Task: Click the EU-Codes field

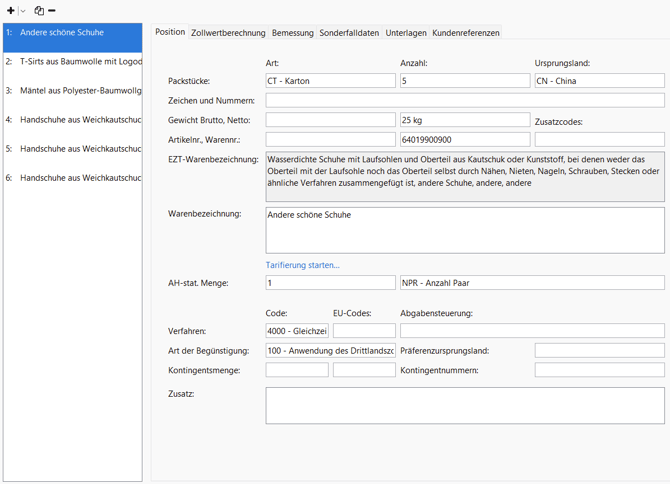Action: click(x=364, y=331)
